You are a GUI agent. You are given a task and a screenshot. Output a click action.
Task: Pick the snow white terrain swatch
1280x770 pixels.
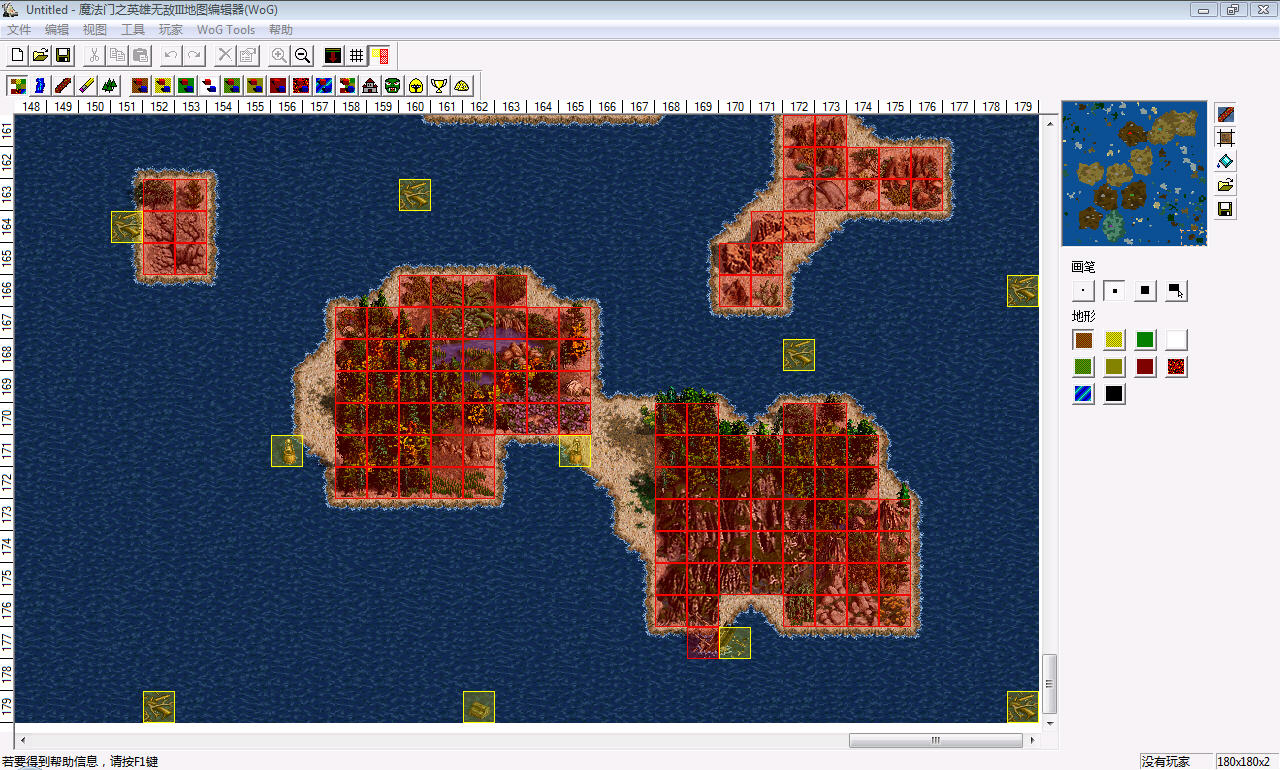(1176, 340)
